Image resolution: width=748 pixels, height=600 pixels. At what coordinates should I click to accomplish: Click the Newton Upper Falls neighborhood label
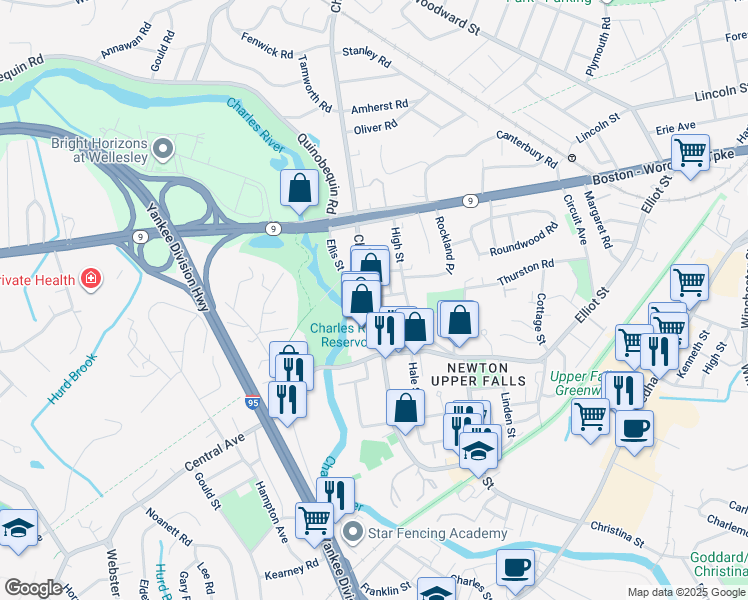(478, 374)
